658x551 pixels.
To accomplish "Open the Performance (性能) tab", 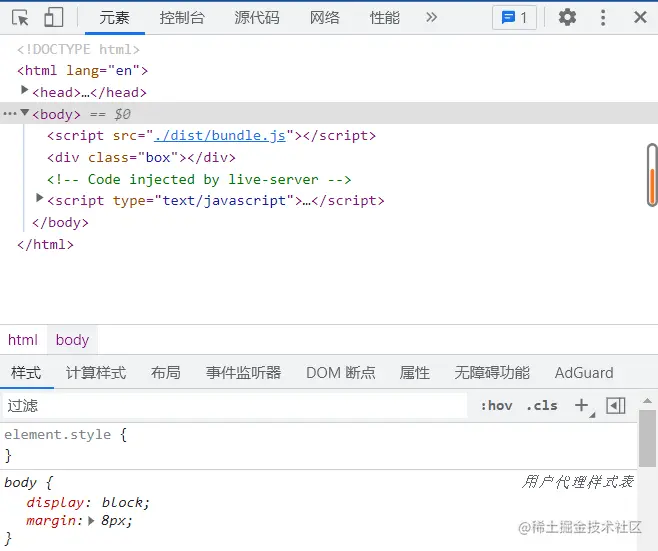I will click(384, 18).
